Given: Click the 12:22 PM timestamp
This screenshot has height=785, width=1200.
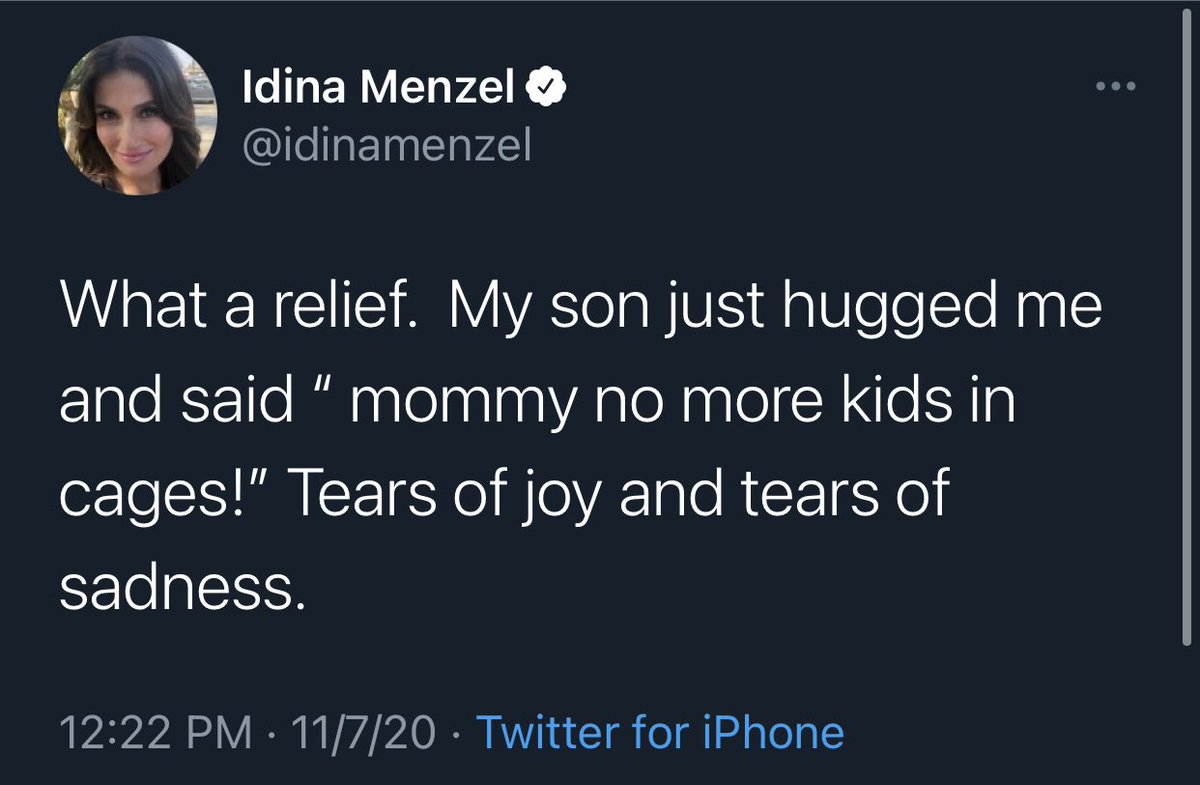Looking at the screenshot, I should click(155, 733).
